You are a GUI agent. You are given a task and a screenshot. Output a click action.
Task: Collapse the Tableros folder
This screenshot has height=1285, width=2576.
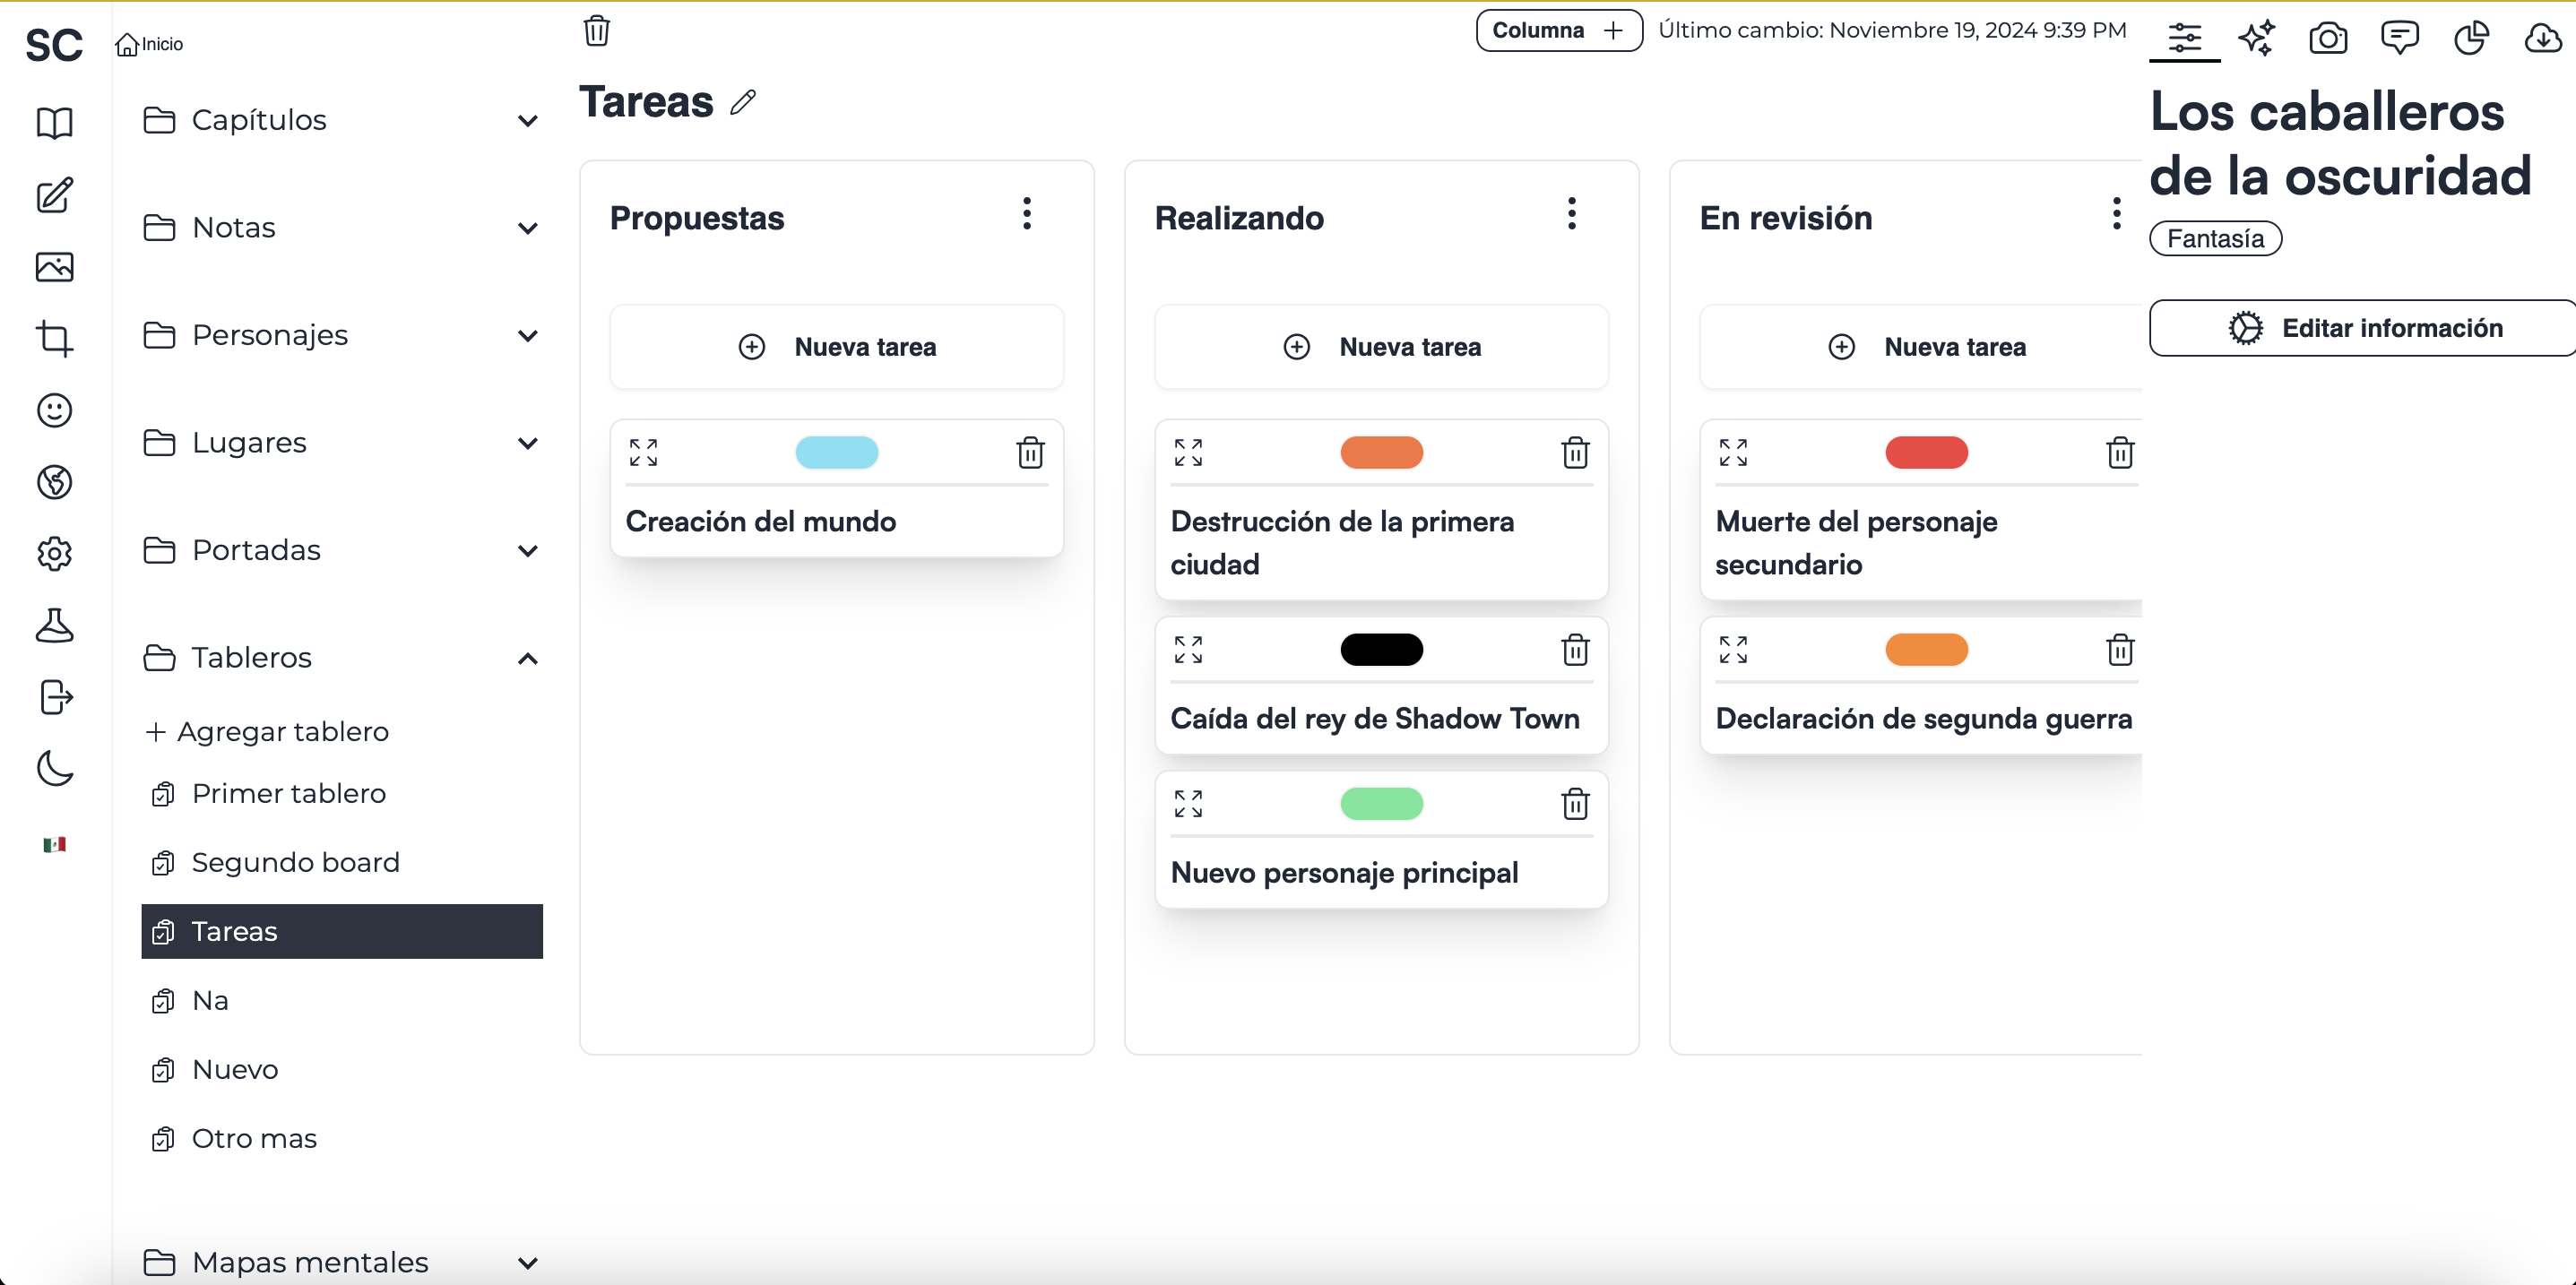(342, 658)
